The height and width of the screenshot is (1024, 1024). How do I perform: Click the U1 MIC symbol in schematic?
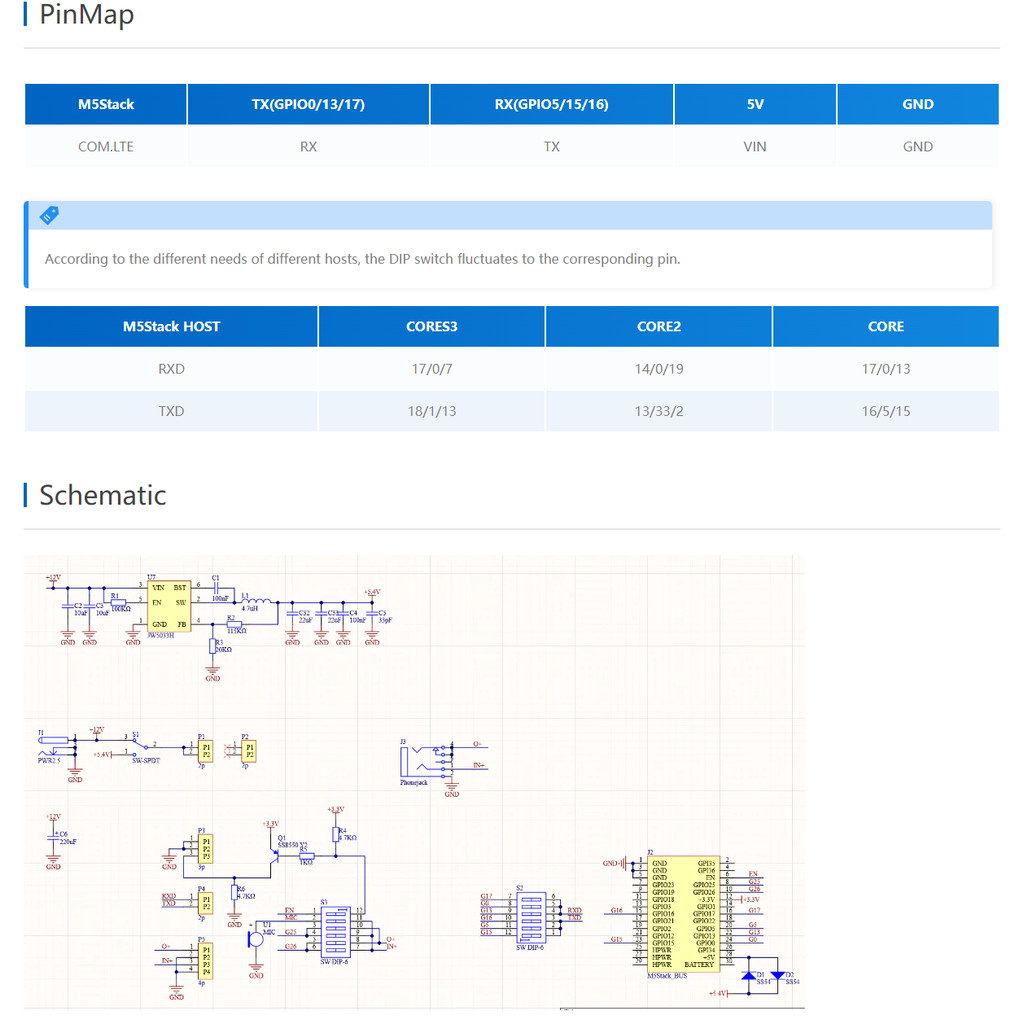[x=255, y=938]
